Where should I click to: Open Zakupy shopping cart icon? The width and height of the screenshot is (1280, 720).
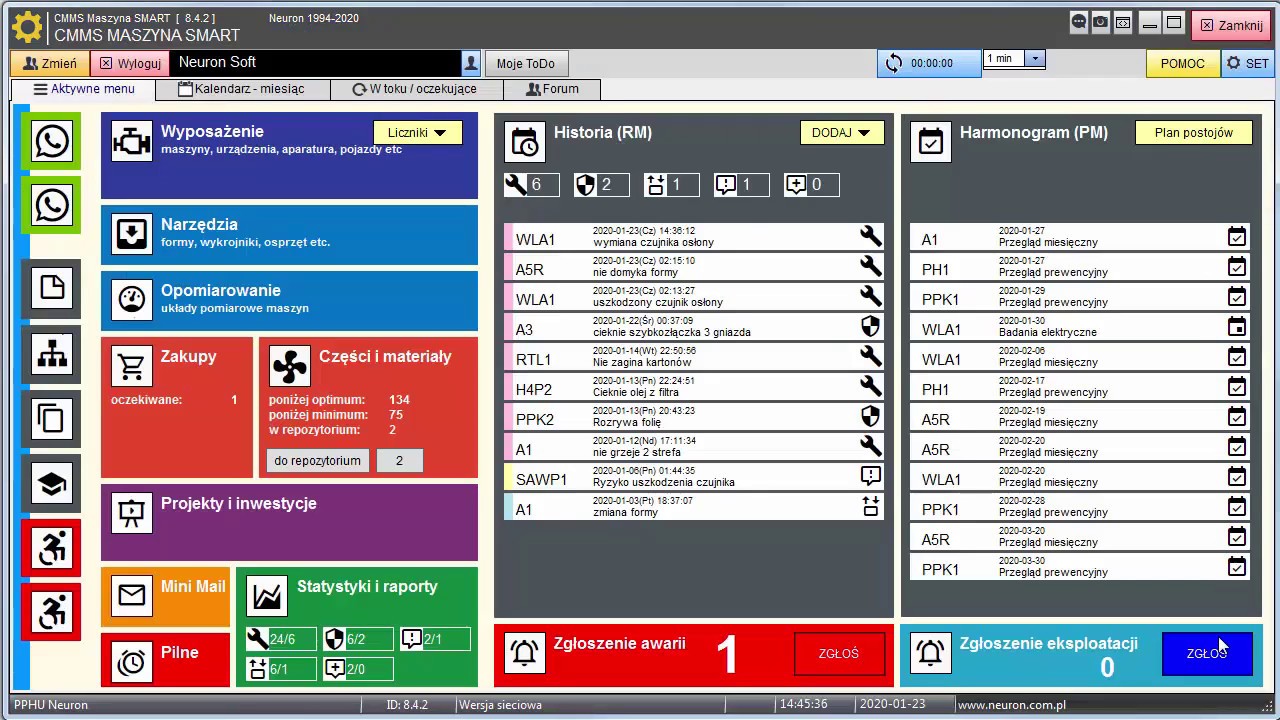[x=131, y=366]
